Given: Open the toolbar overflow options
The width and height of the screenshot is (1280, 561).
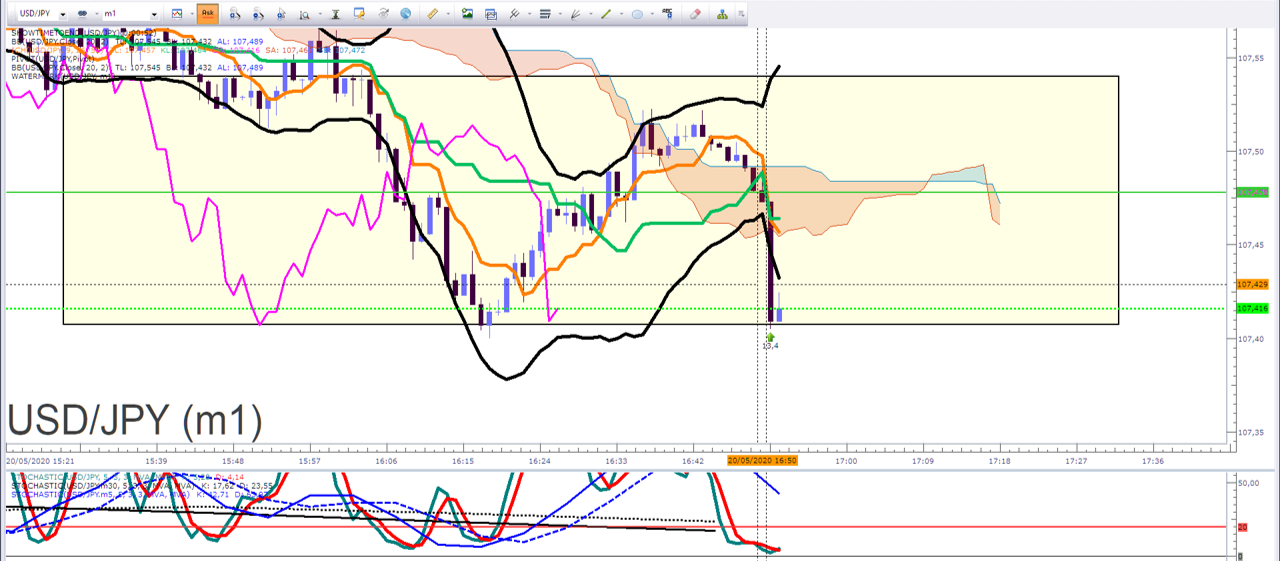Looking at the screenshot, I should (740, 14).
